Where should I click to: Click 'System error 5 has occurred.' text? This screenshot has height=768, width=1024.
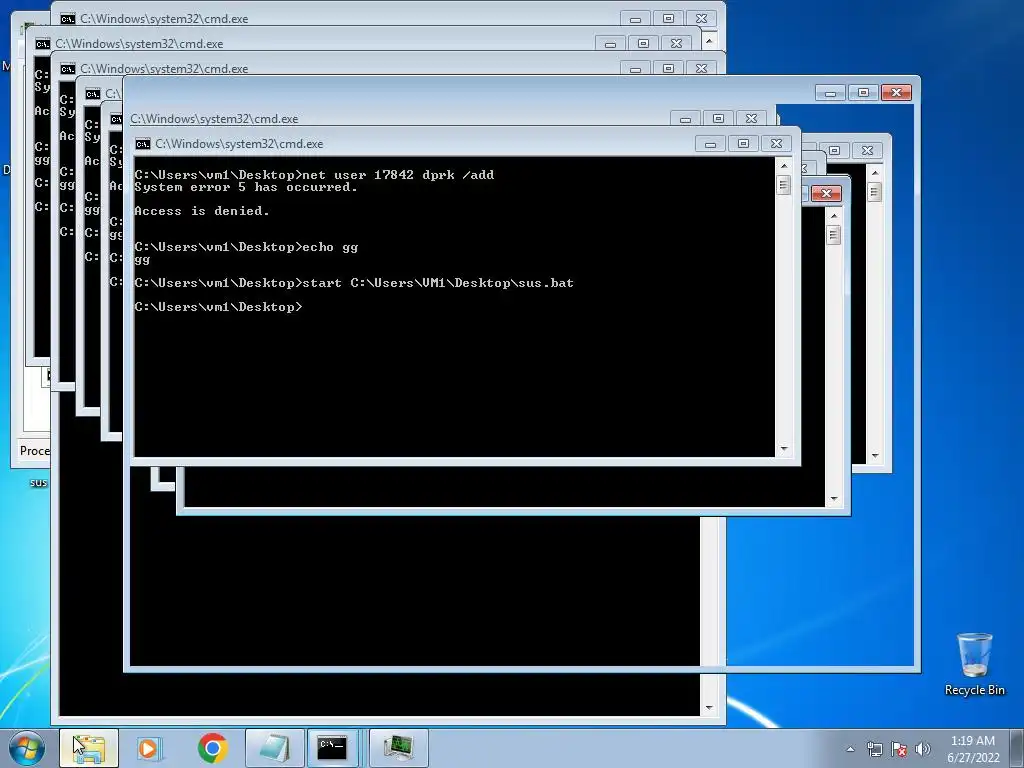246,187
